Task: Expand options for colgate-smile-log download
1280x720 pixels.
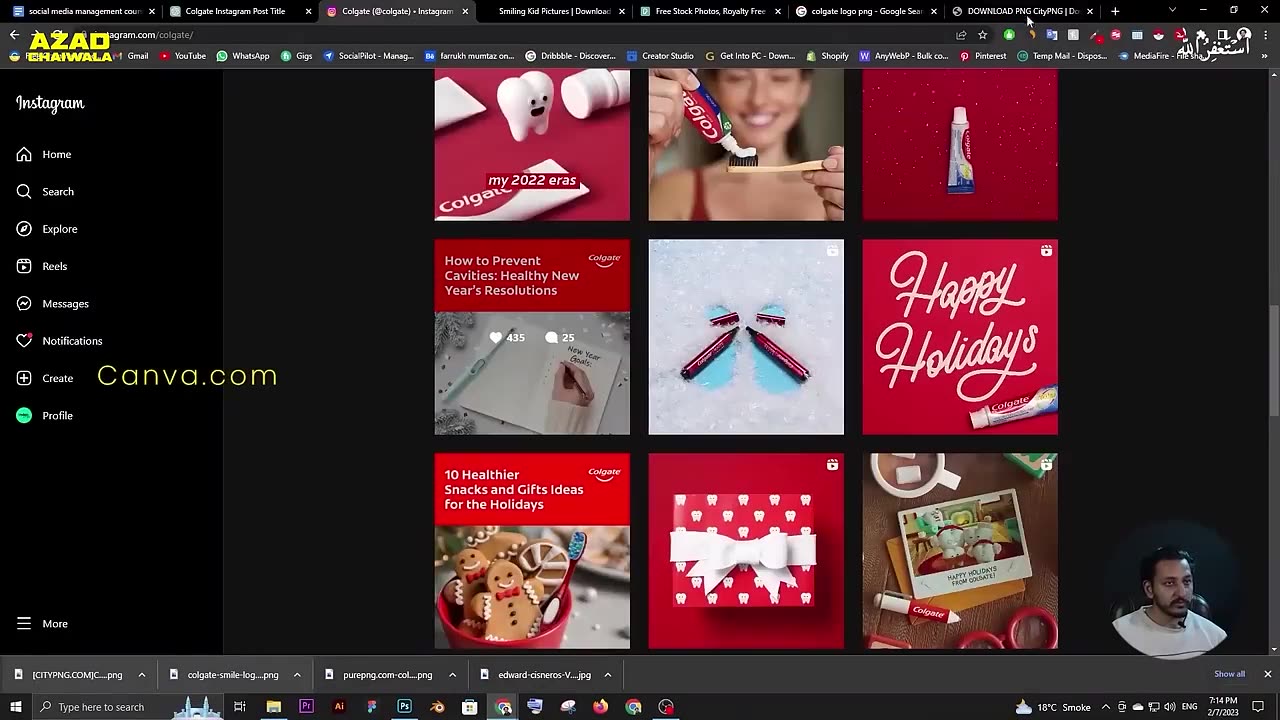Action: click(297, 675)
